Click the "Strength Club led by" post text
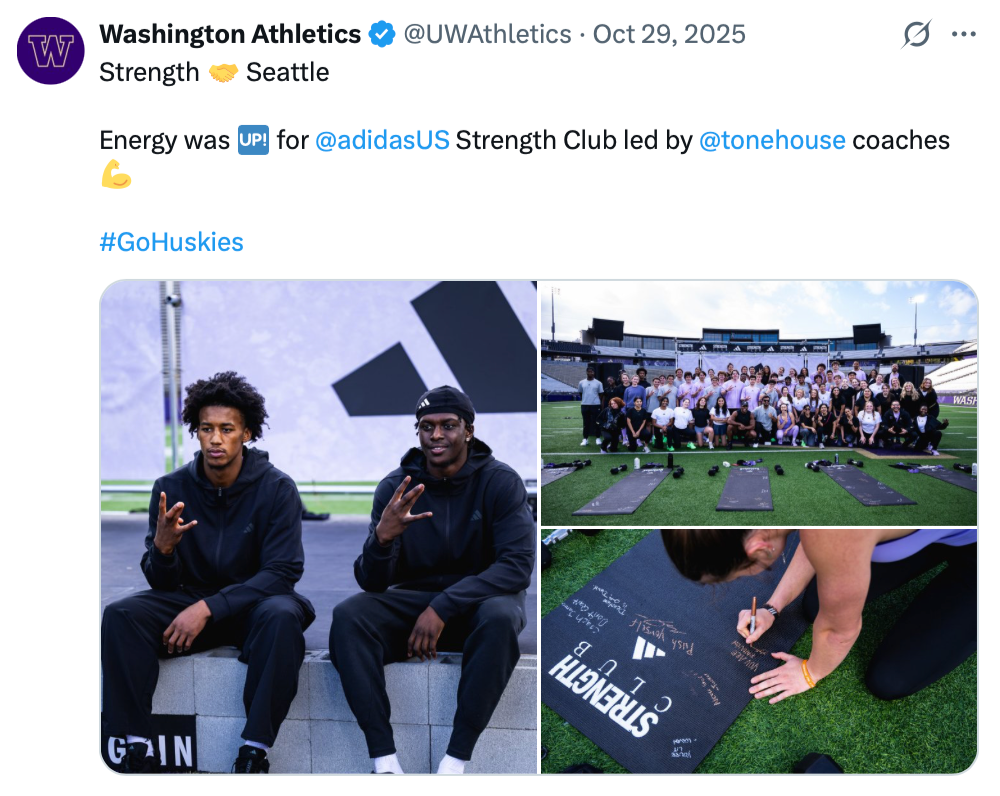Viewport: 1000px width, 796px height. pyautogui.click(x=574, y=140)
